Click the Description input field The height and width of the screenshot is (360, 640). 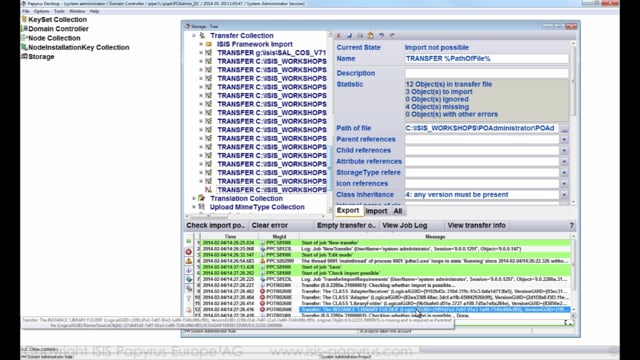click(487, 73)
